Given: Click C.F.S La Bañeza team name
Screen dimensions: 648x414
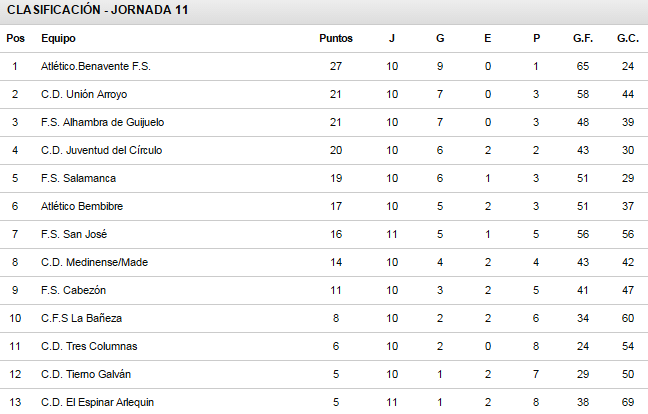Looking at the screenshot, I should 81,318.
